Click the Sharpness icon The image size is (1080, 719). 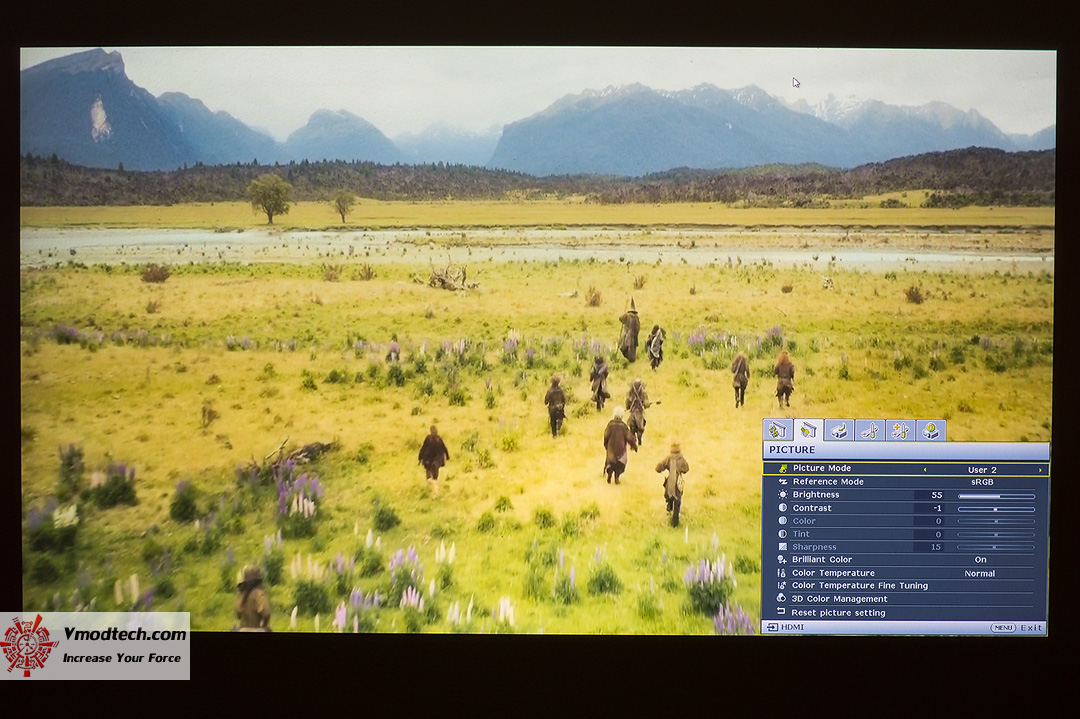pyautogui.click(x=782, y=547)
